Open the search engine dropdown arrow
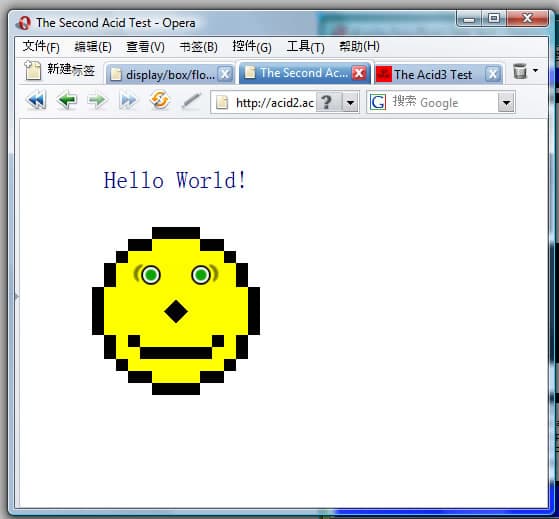The width and height of the screenshot is (559, 519). click(506, 103)
